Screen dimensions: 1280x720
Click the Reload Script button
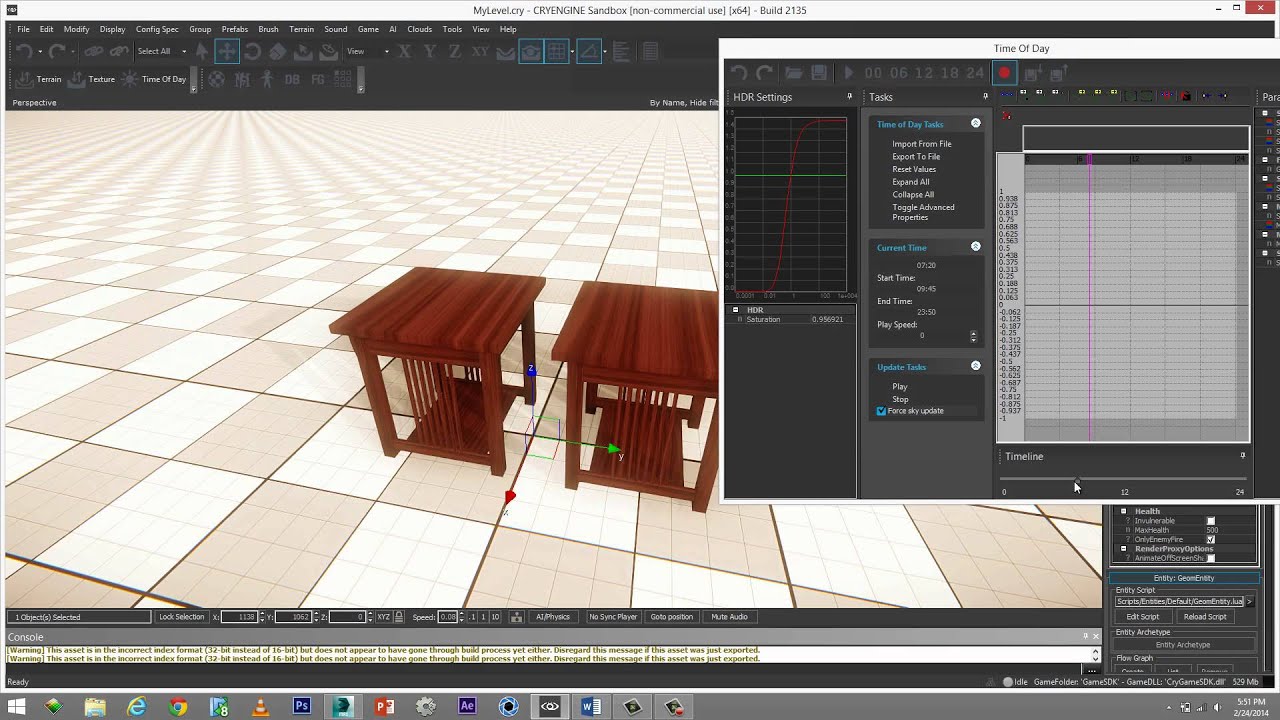[1205, 617]
